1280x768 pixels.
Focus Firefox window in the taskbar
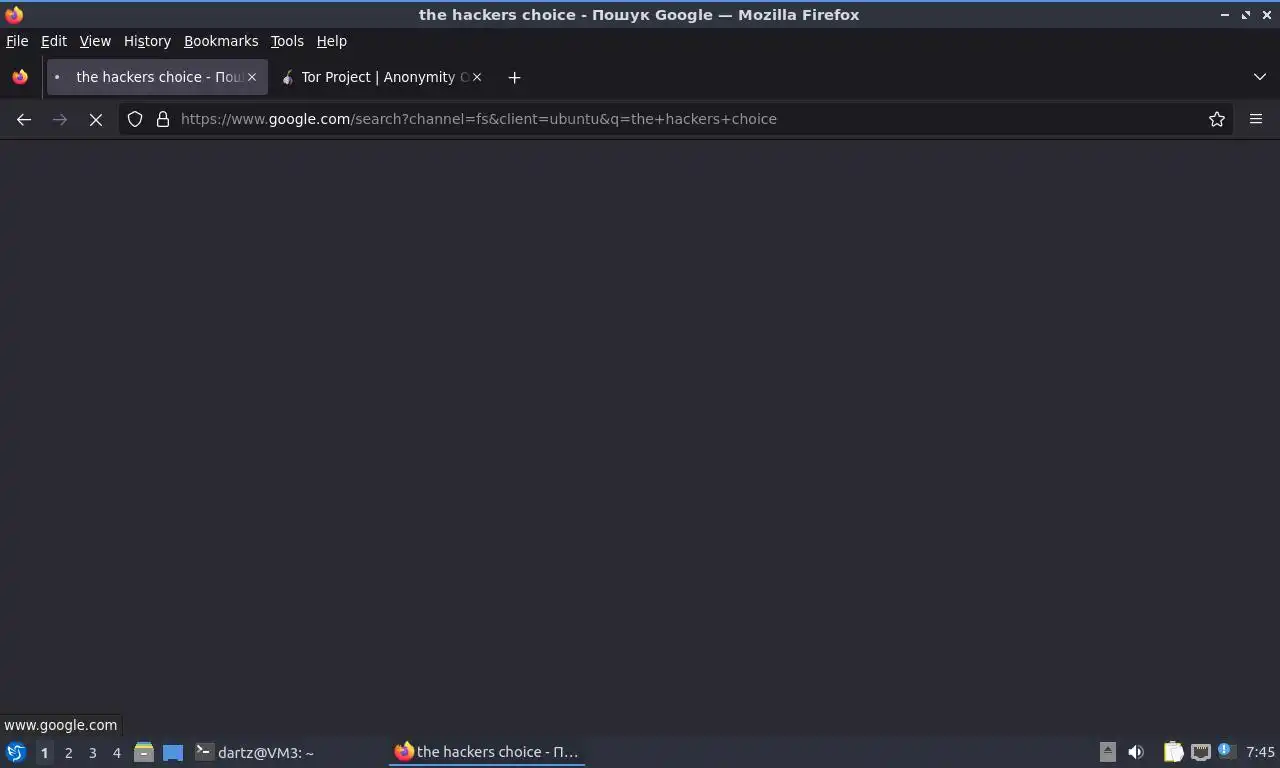pyautogui.click(x=487, y=752)
